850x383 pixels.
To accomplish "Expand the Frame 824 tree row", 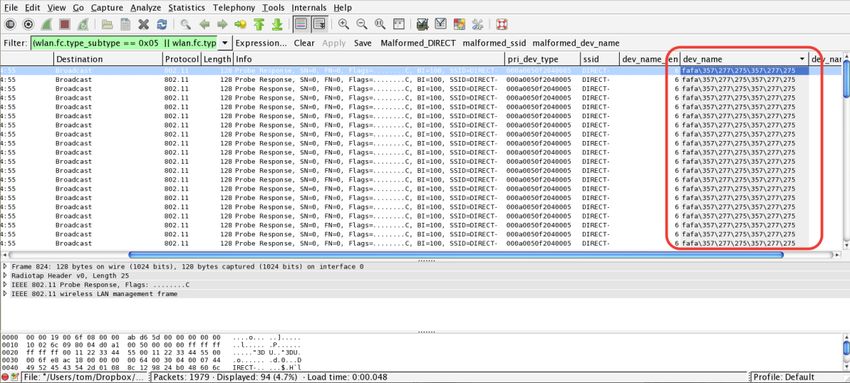I will pos(5,267).
